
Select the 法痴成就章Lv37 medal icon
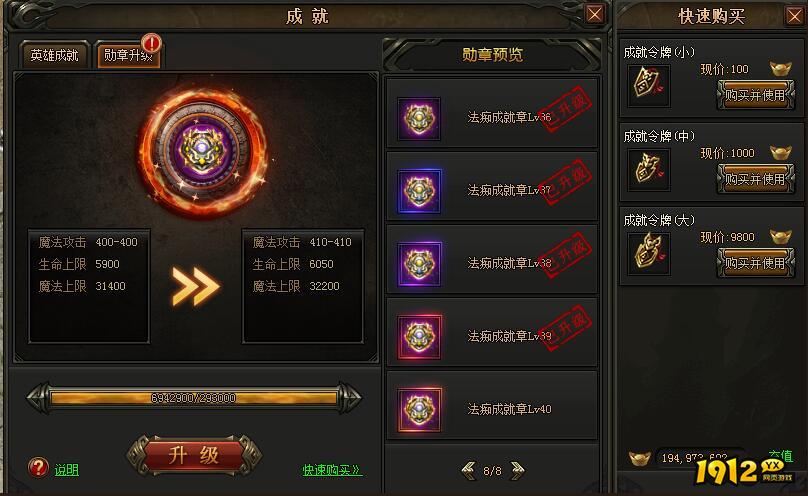tap(419, 191)
